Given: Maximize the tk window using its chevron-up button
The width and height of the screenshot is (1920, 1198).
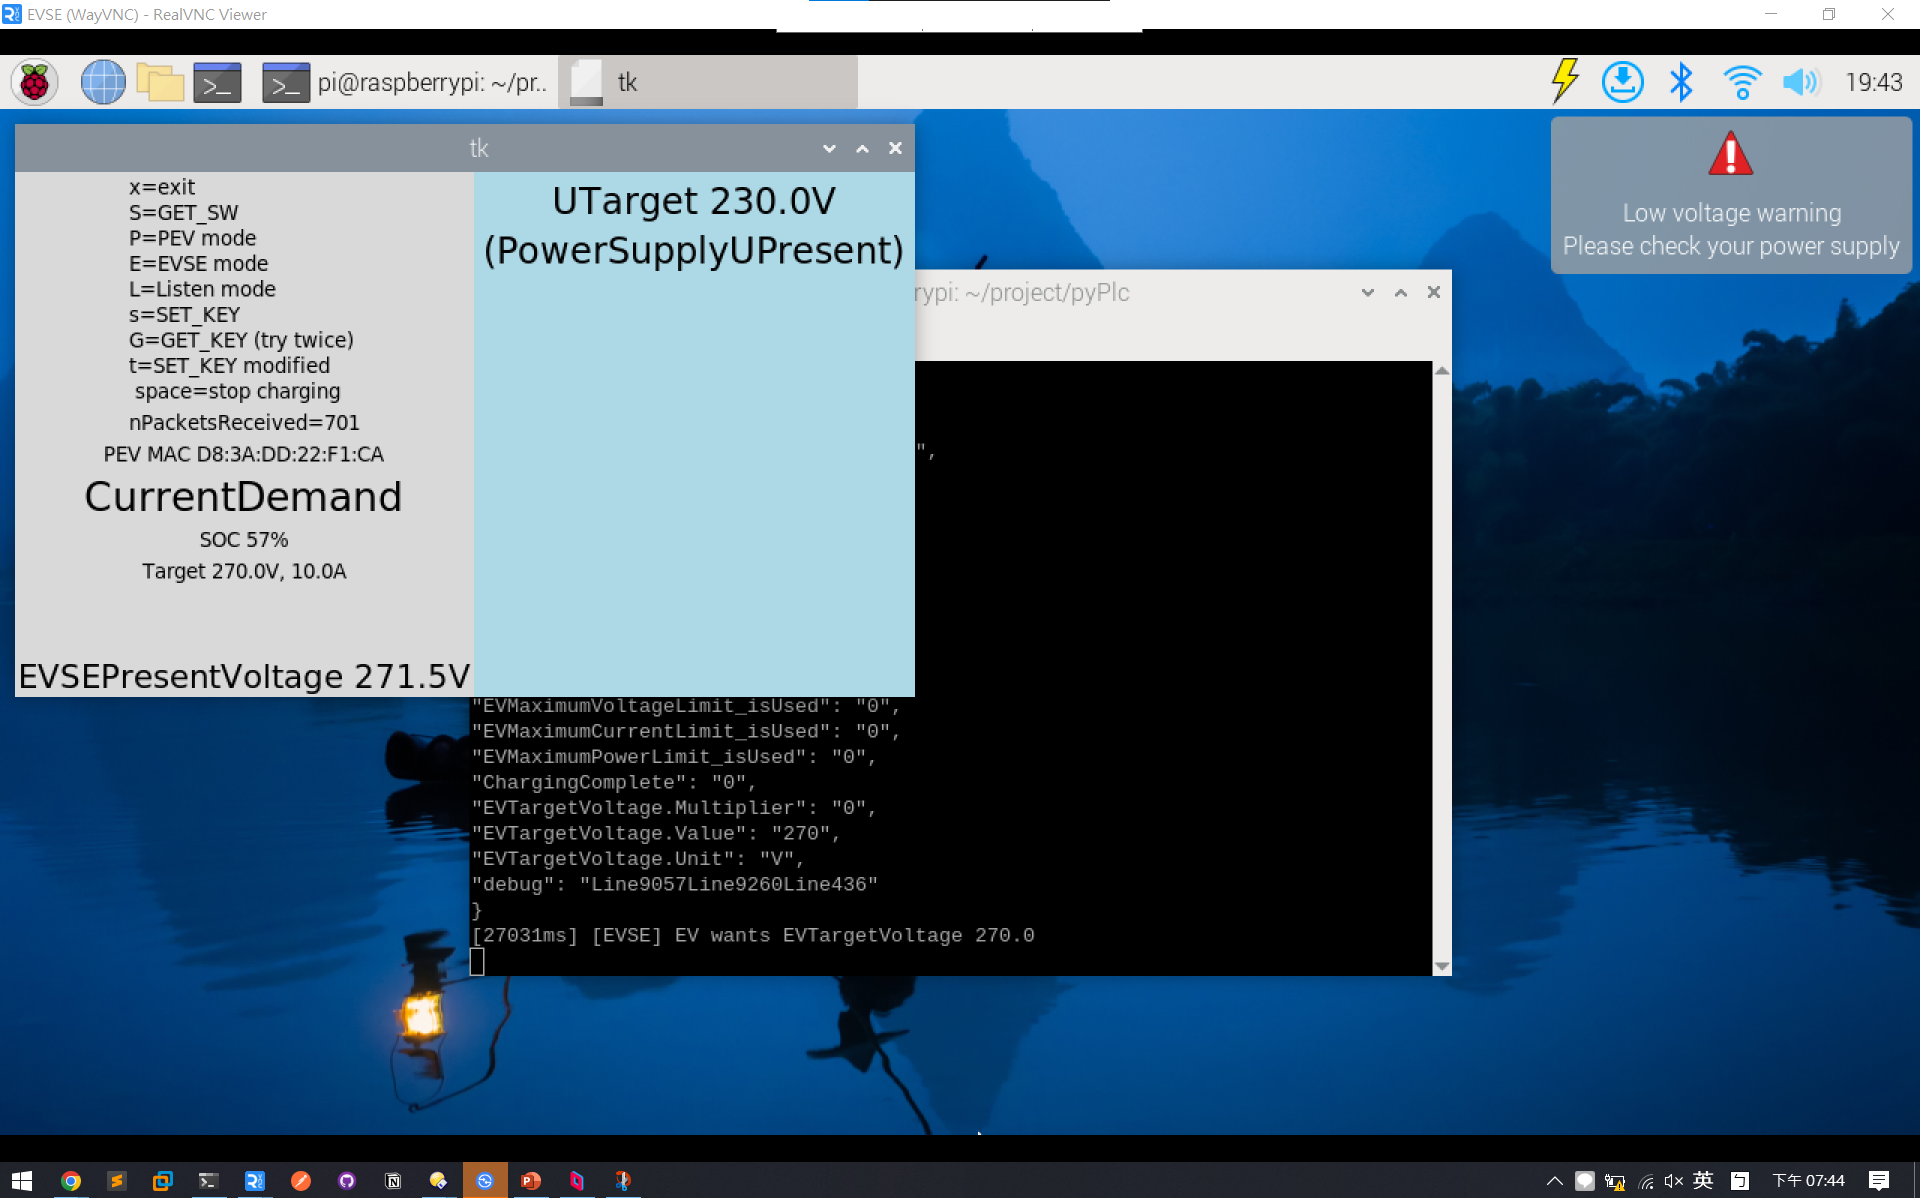Looking at the screenshot, I should pos(862,148).
